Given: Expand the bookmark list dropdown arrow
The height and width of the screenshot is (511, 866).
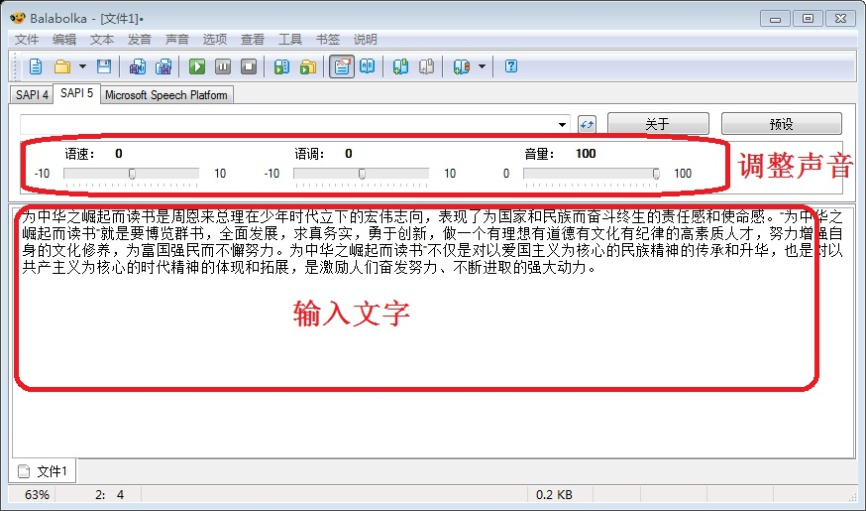Looking at the screenshot, I should pos(482,67).
